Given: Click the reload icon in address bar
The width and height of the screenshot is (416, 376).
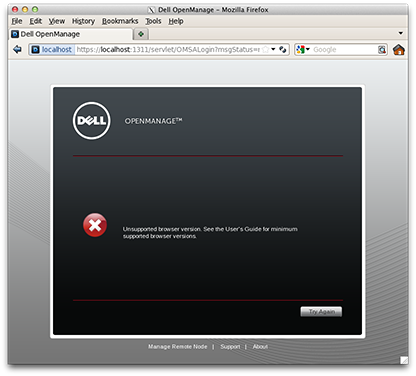Looking at the screenshot, I should point(283,50).
